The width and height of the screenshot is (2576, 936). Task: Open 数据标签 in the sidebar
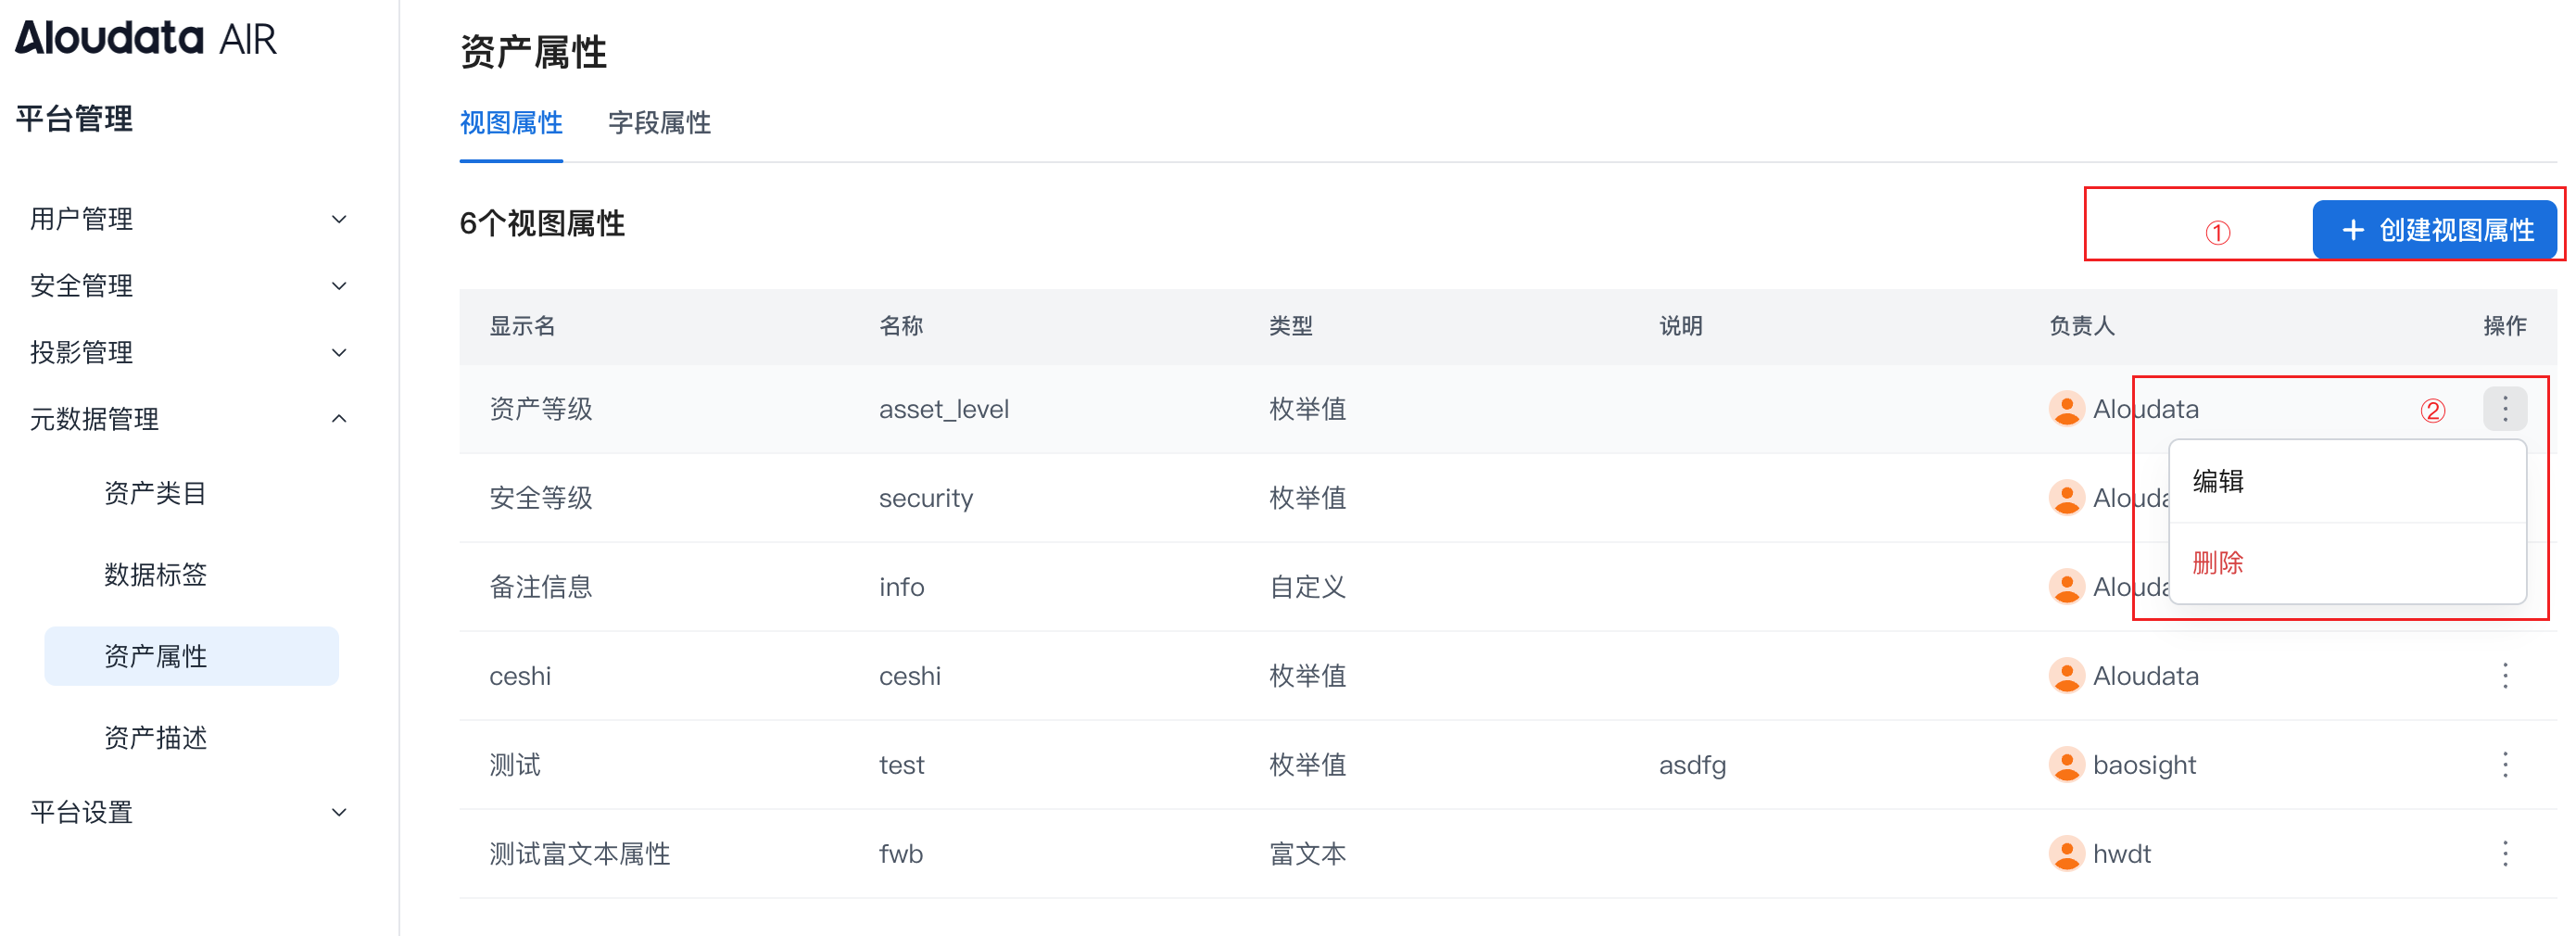point(155,574)
